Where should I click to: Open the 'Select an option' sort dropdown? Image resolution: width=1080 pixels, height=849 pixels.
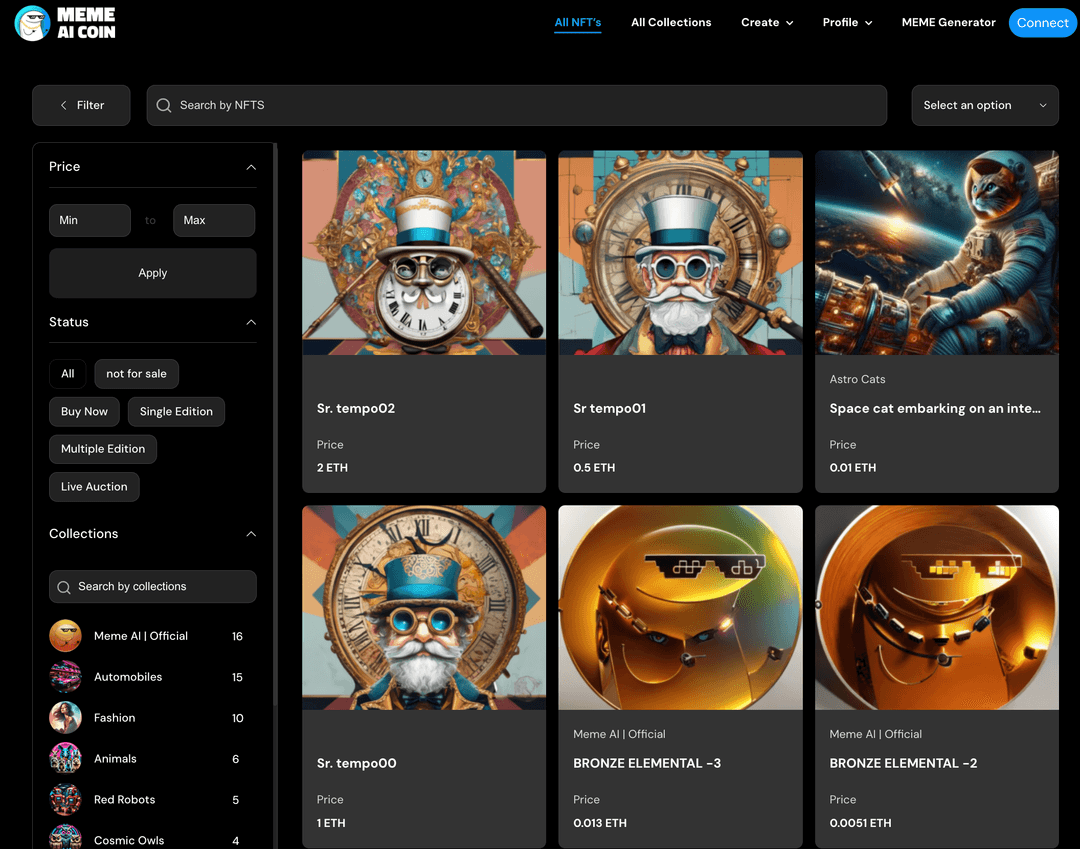pyautogui.click(x=984, y=105)
